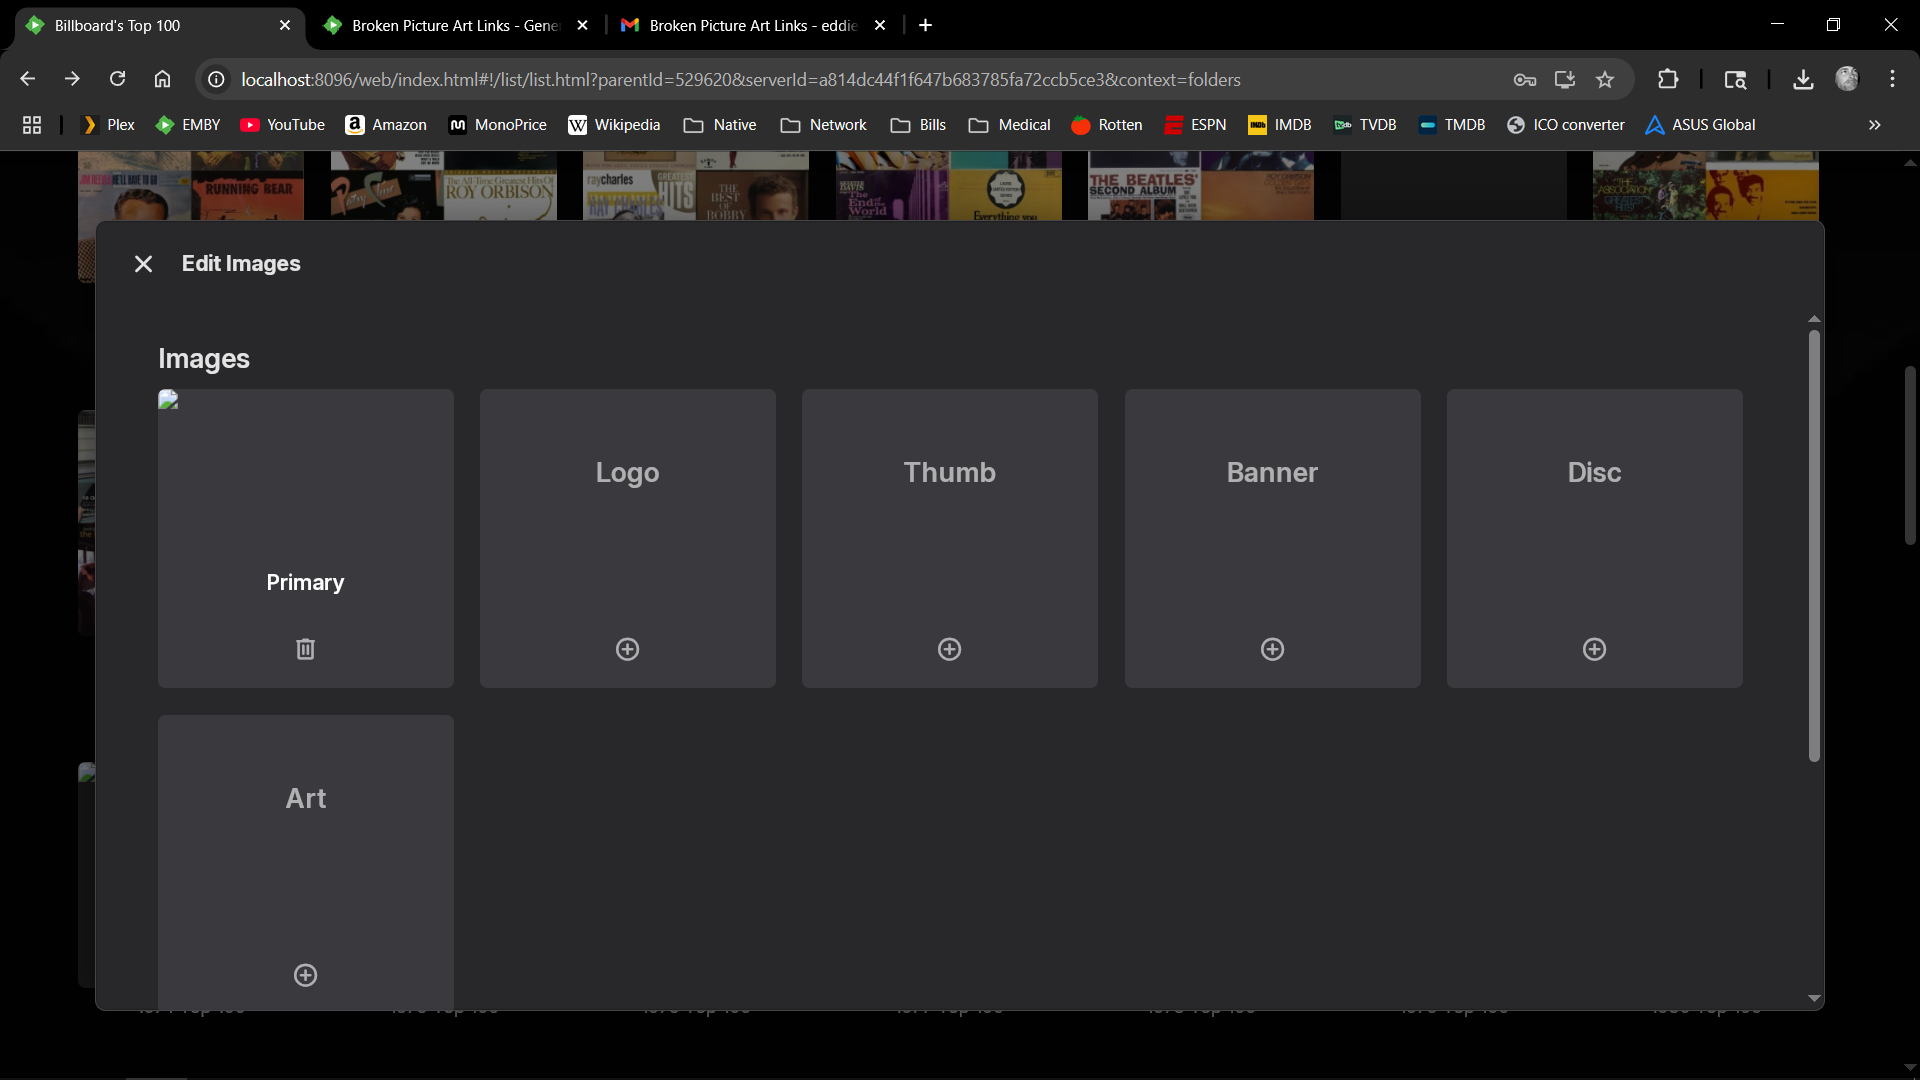Click the broken Primary image thumbnail
The height and width of the screenshot is (1080, 1920).
pos(168,400)
